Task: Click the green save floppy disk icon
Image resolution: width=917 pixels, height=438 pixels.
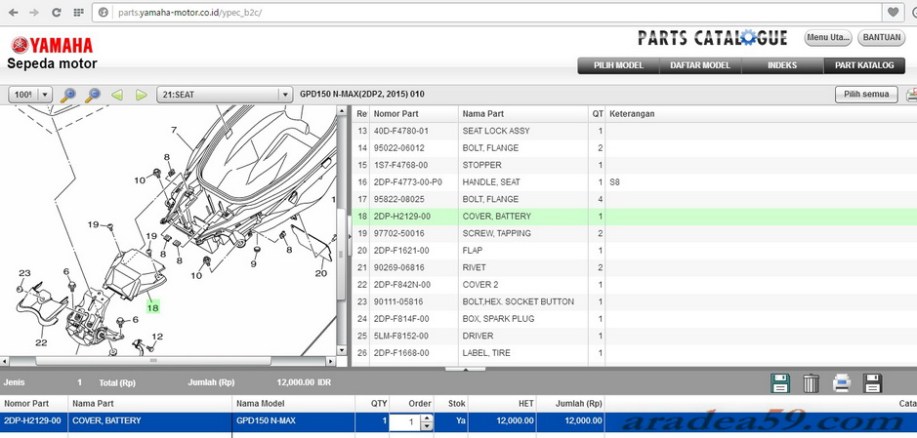Action: point(780,383)
